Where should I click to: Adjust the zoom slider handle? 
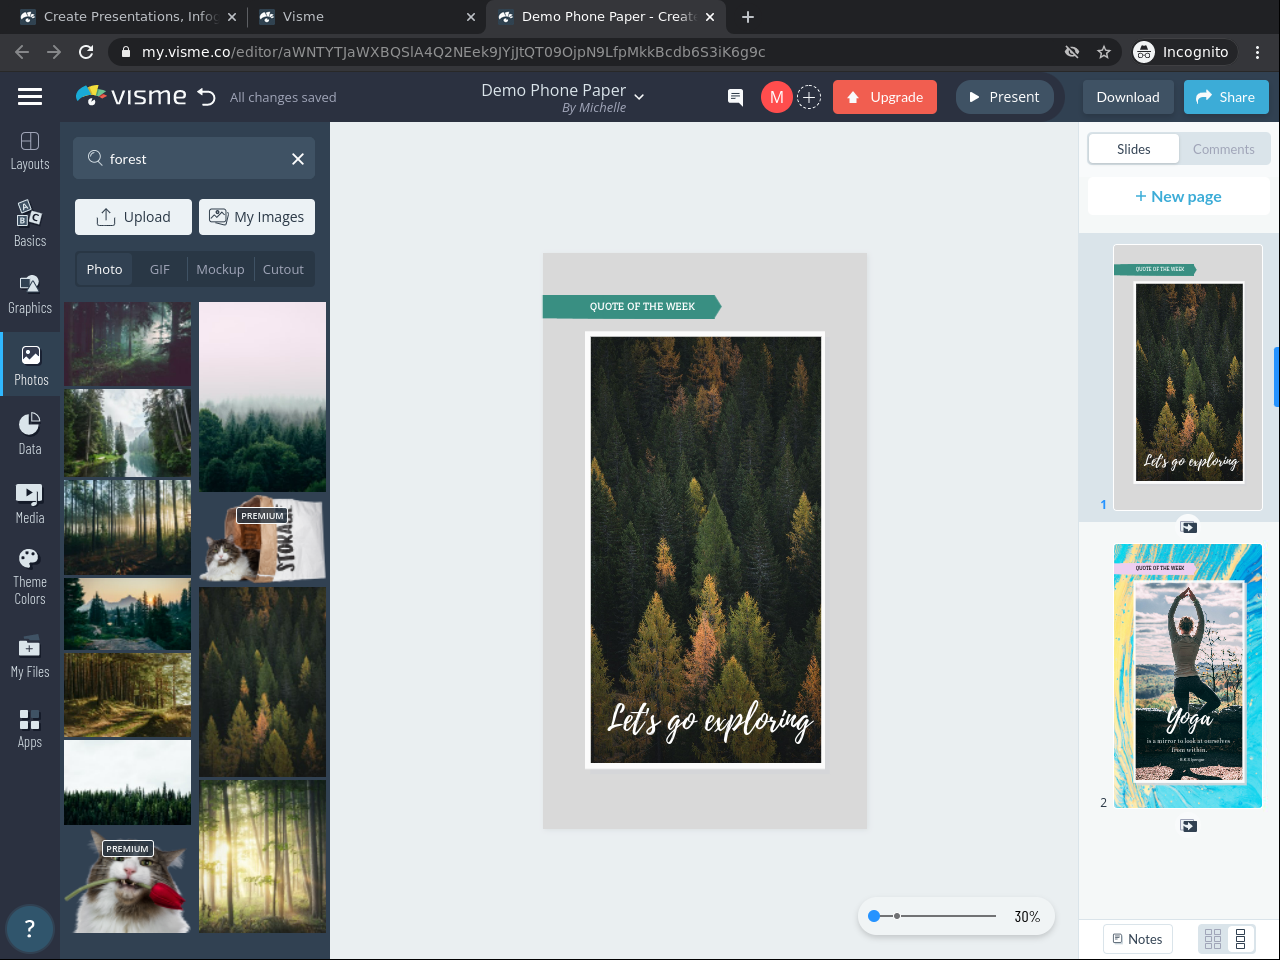click(874, 916)
